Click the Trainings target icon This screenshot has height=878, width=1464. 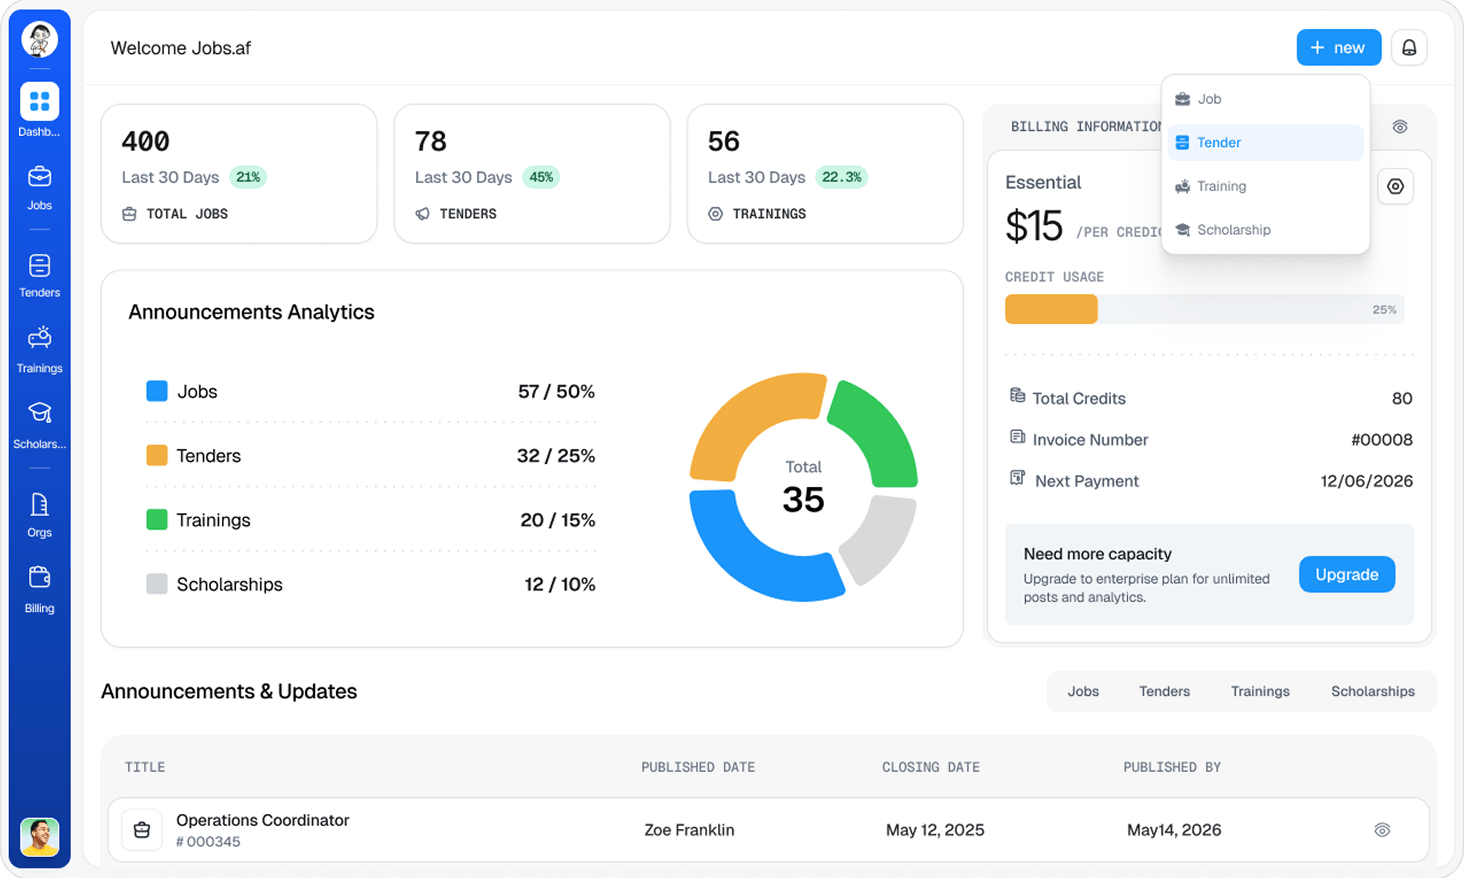point(715,214)
